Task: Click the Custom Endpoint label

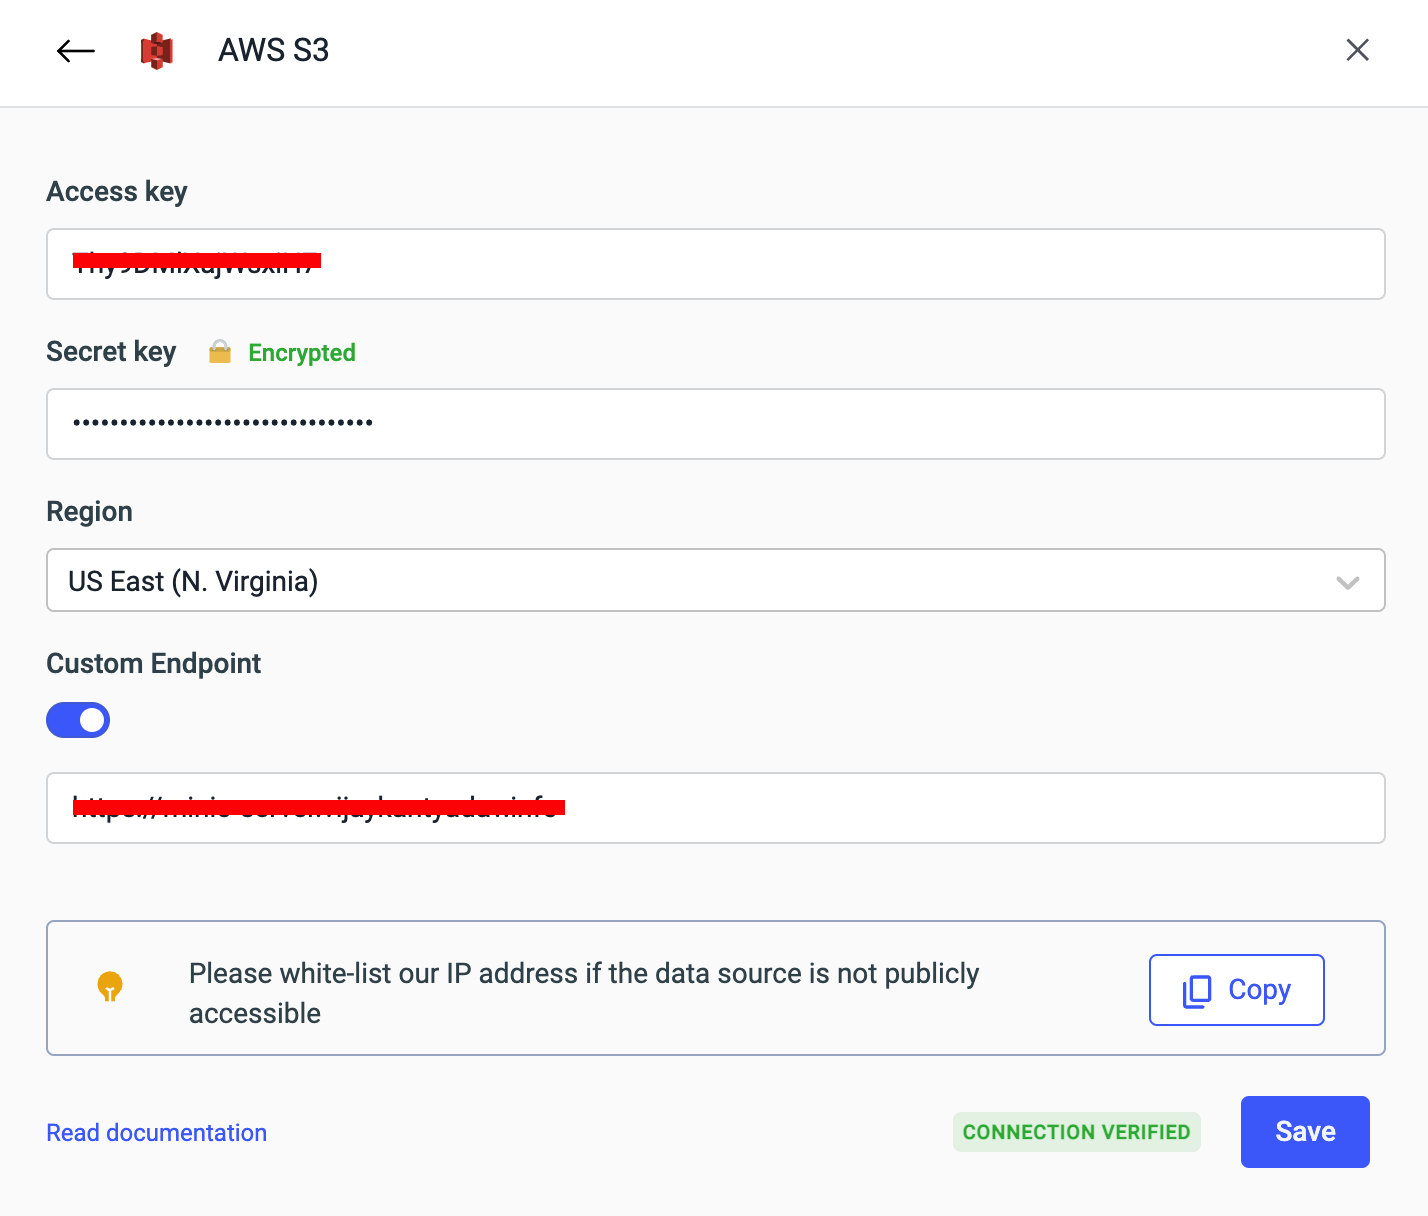Action: tap(154, 664)
